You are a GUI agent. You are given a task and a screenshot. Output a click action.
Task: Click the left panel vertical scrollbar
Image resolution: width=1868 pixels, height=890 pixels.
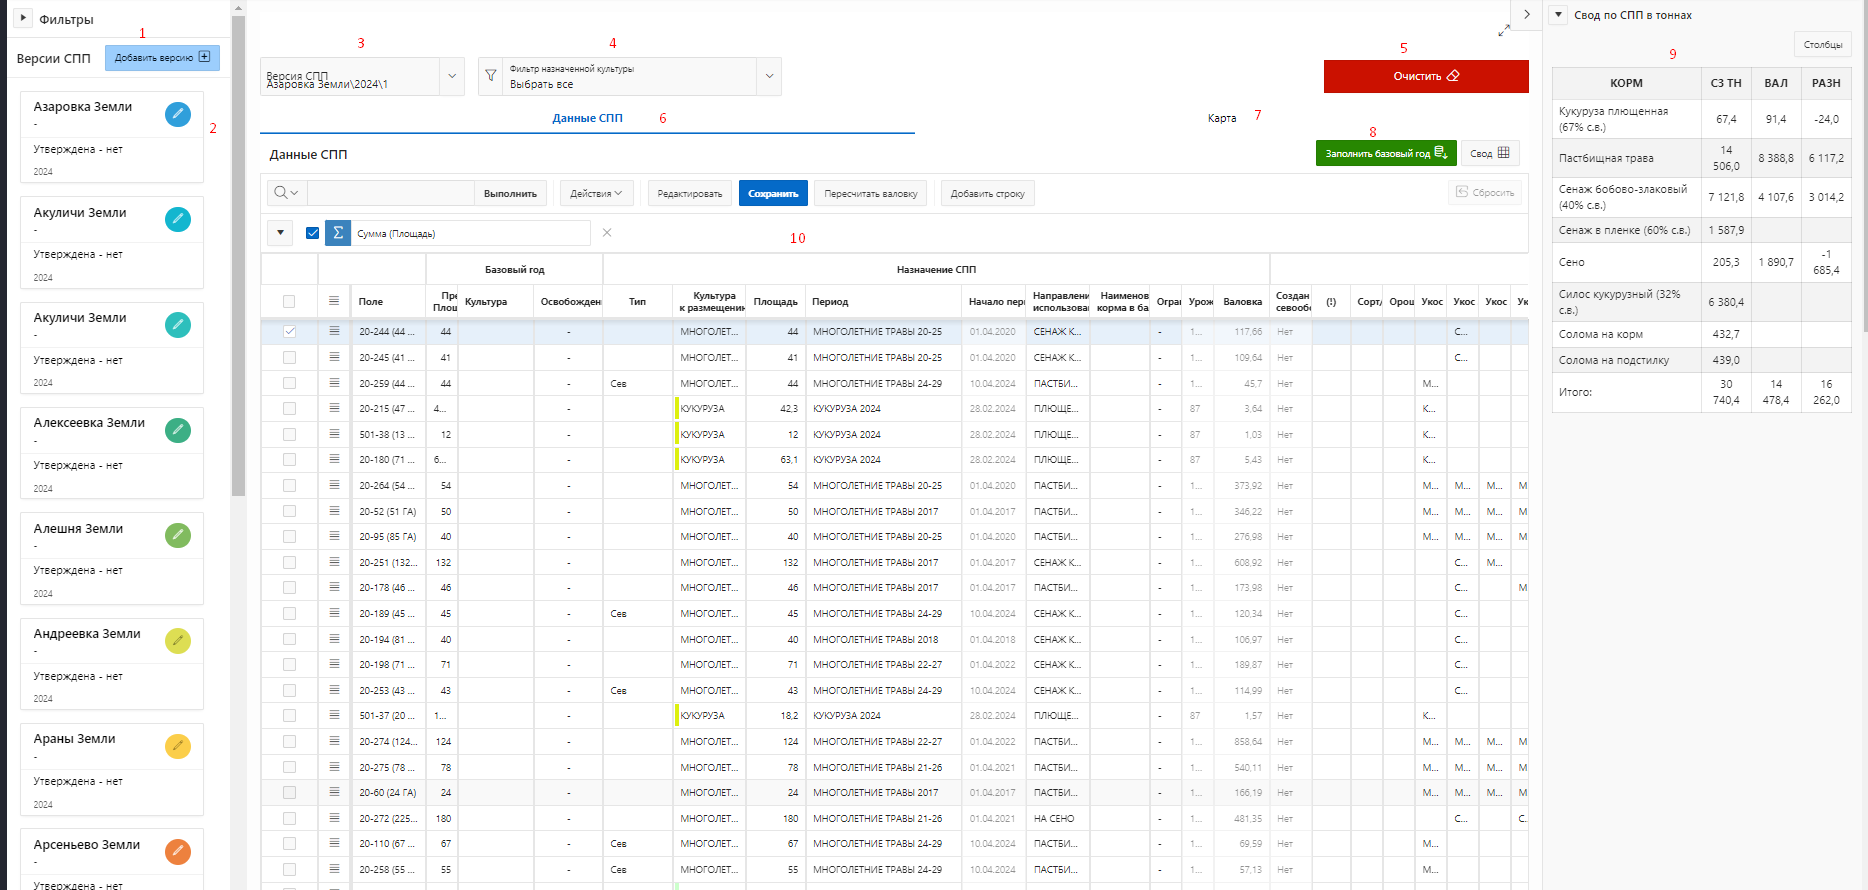click(238, 250)
